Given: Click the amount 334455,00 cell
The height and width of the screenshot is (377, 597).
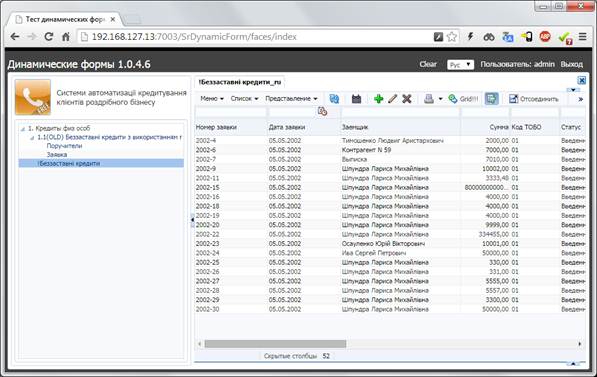Looking at the screenshot, I should click(493, 234).
